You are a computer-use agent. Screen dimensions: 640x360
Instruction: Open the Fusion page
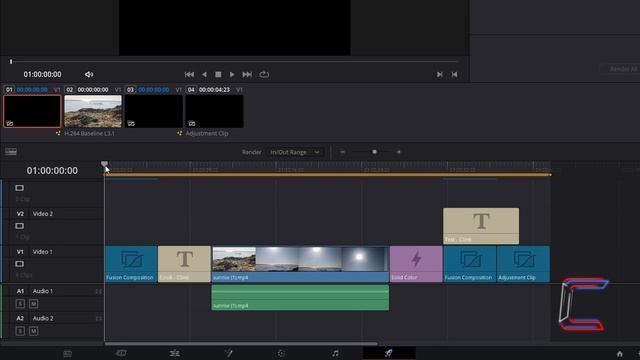coord(228,353)
